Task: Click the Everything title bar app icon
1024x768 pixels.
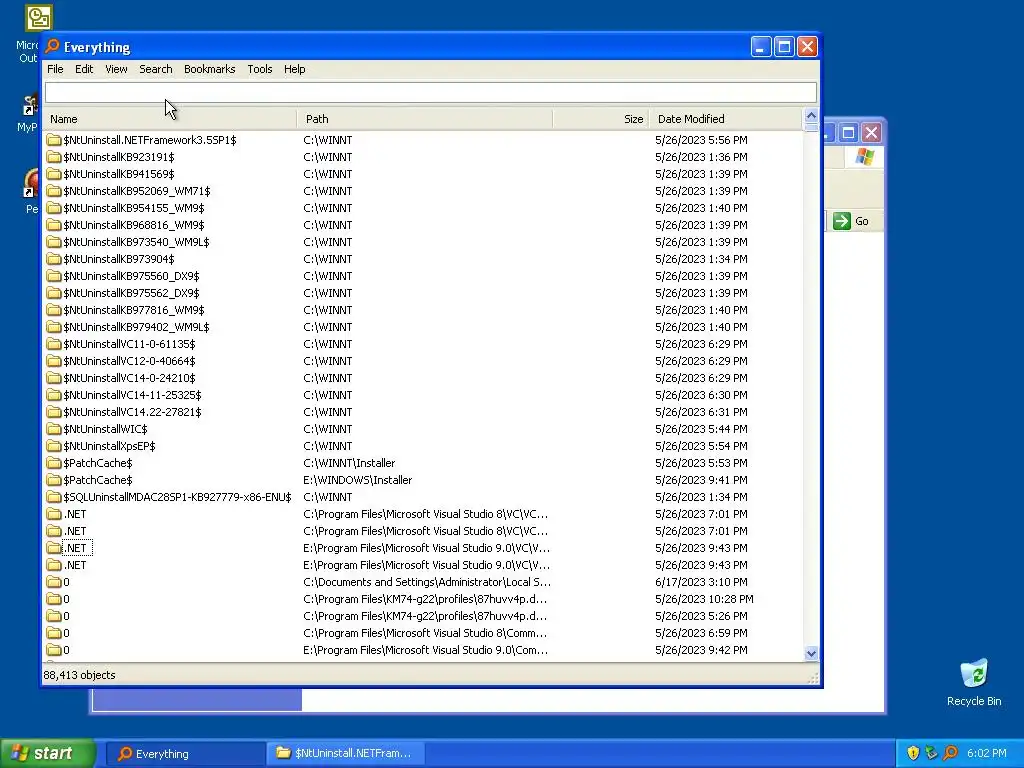Action: pyautogui.click(x=52, y=46)
